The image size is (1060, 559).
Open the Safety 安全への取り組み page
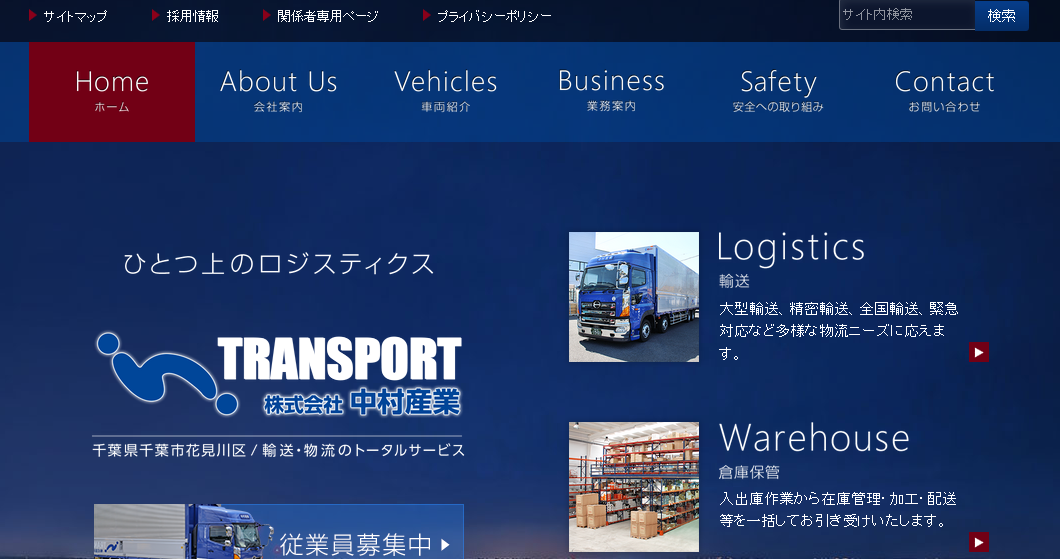[778, 91]
